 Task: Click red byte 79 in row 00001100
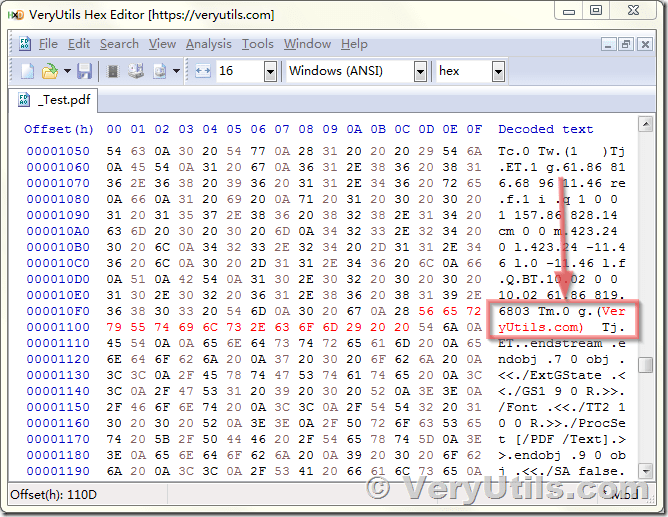pyautogui.click(x=114, y=327)
